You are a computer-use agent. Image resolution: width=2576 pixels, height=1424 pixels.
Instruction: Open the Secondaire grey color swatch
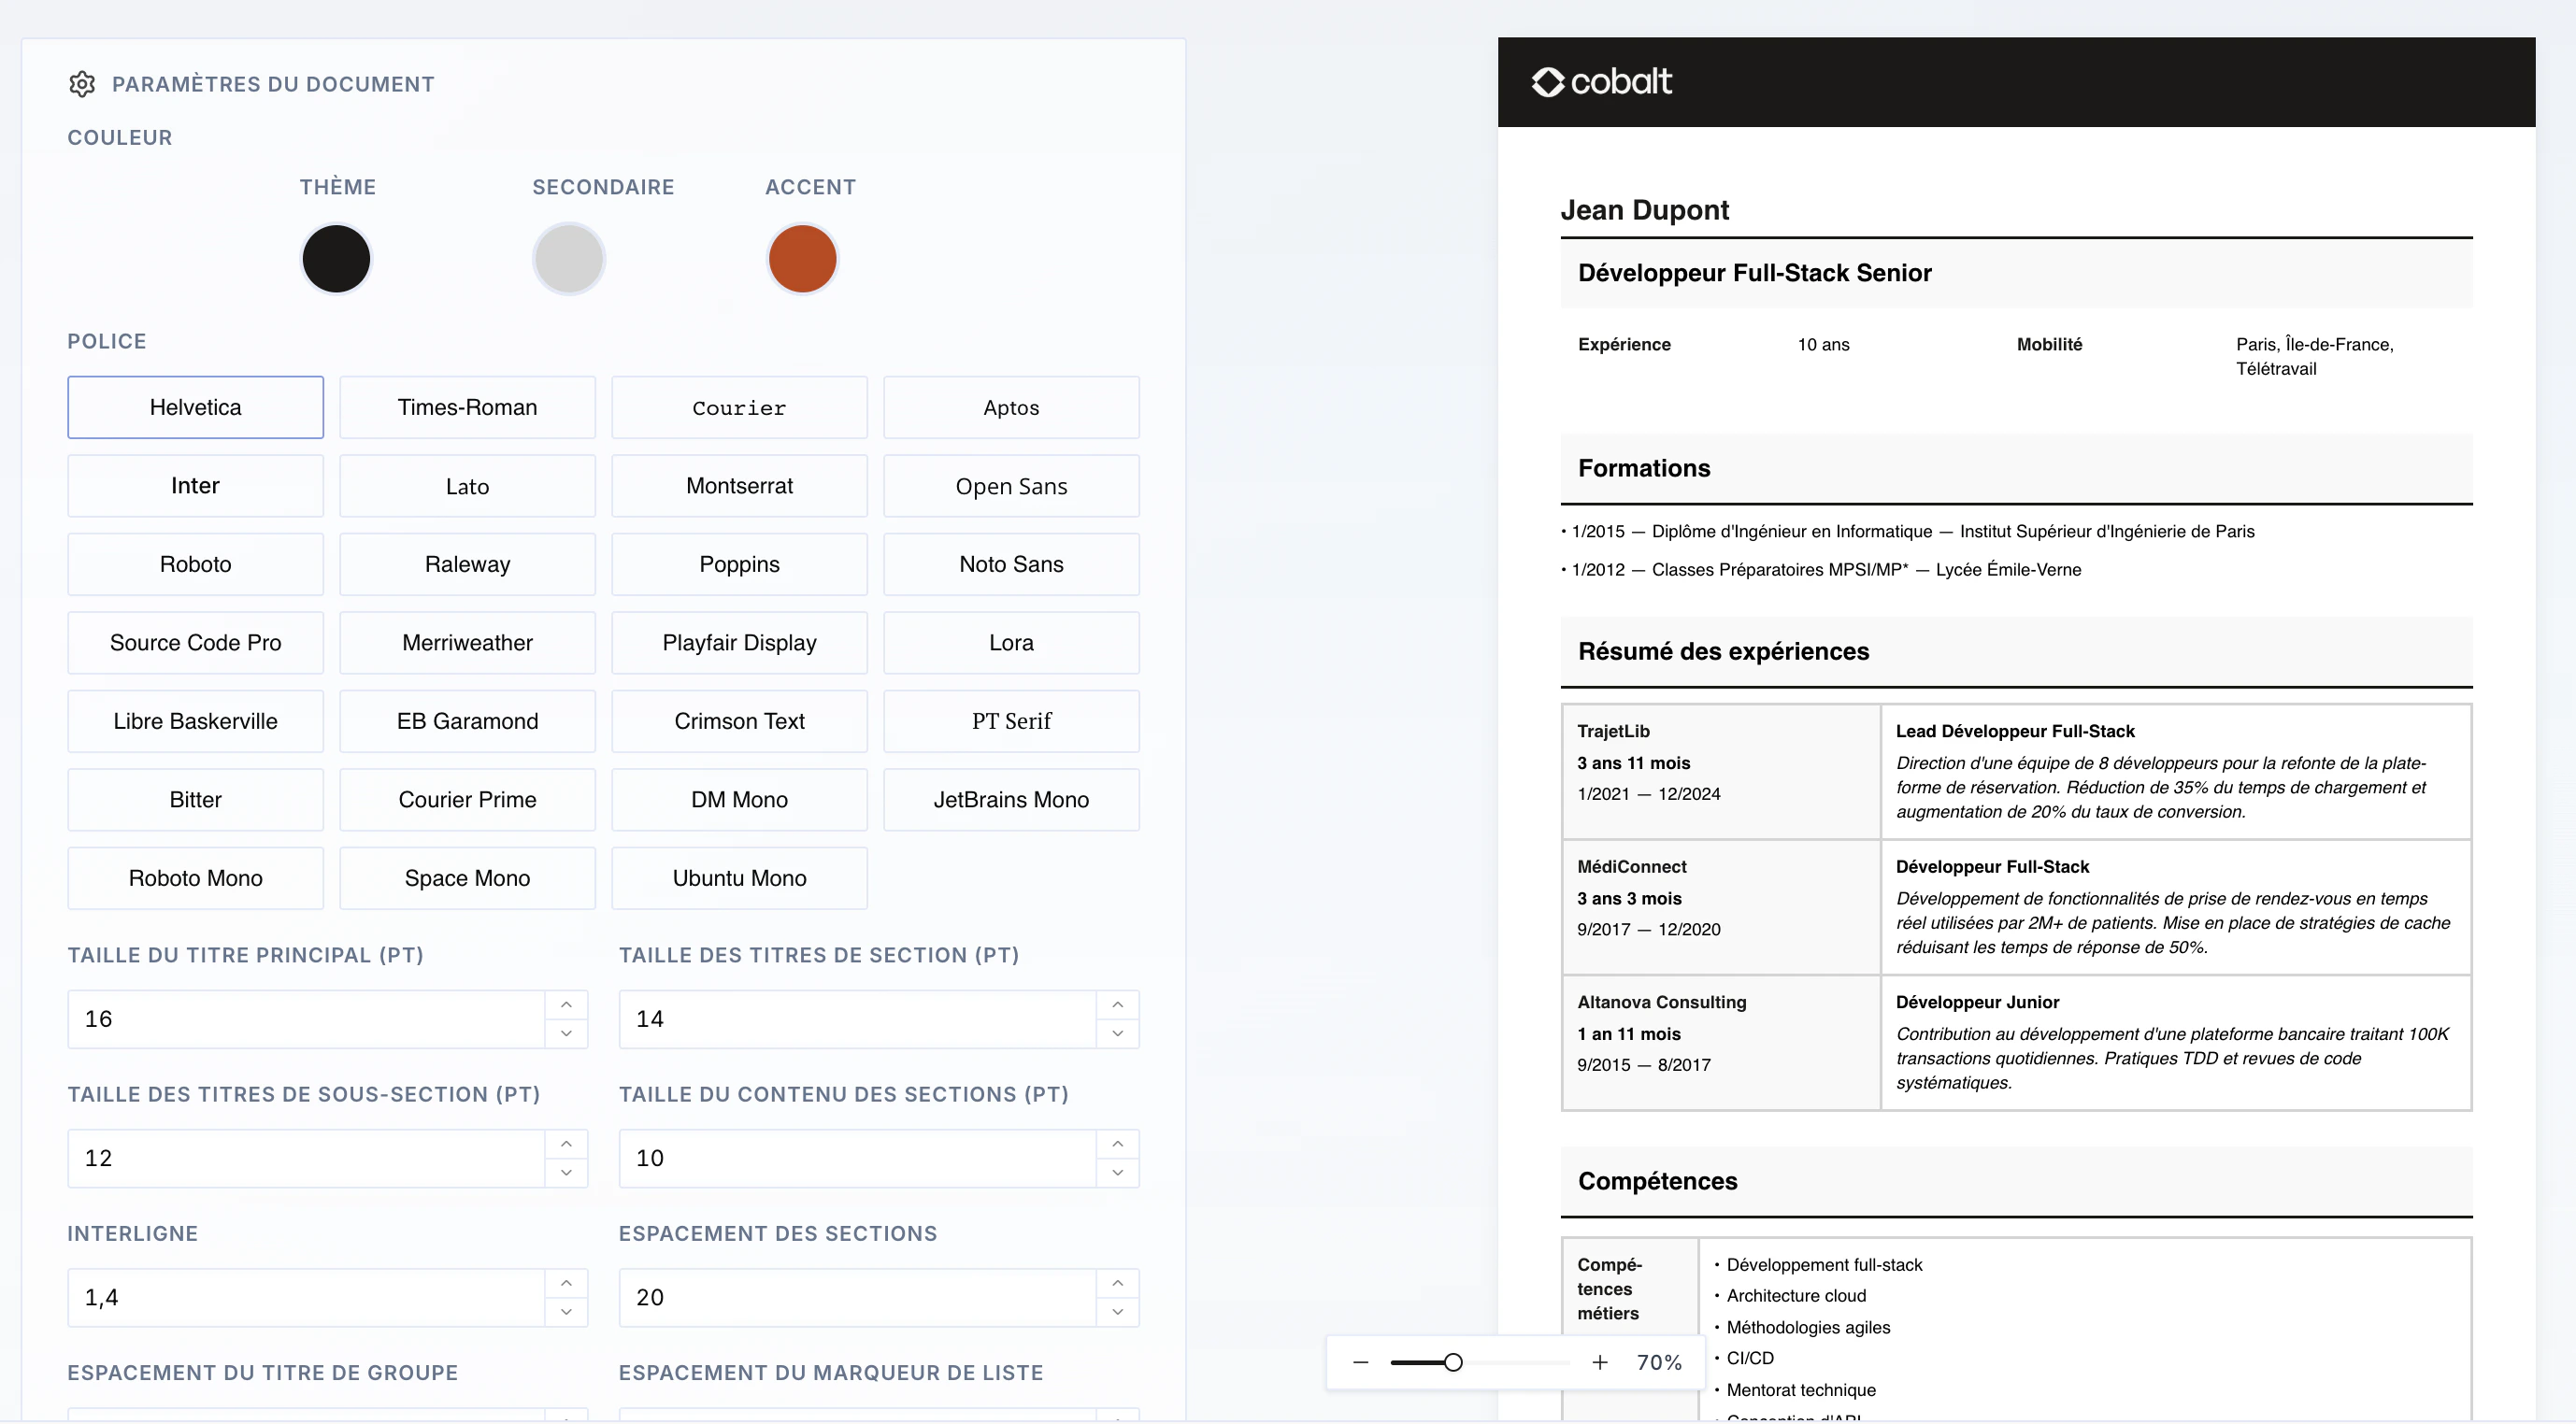point(569,259)
